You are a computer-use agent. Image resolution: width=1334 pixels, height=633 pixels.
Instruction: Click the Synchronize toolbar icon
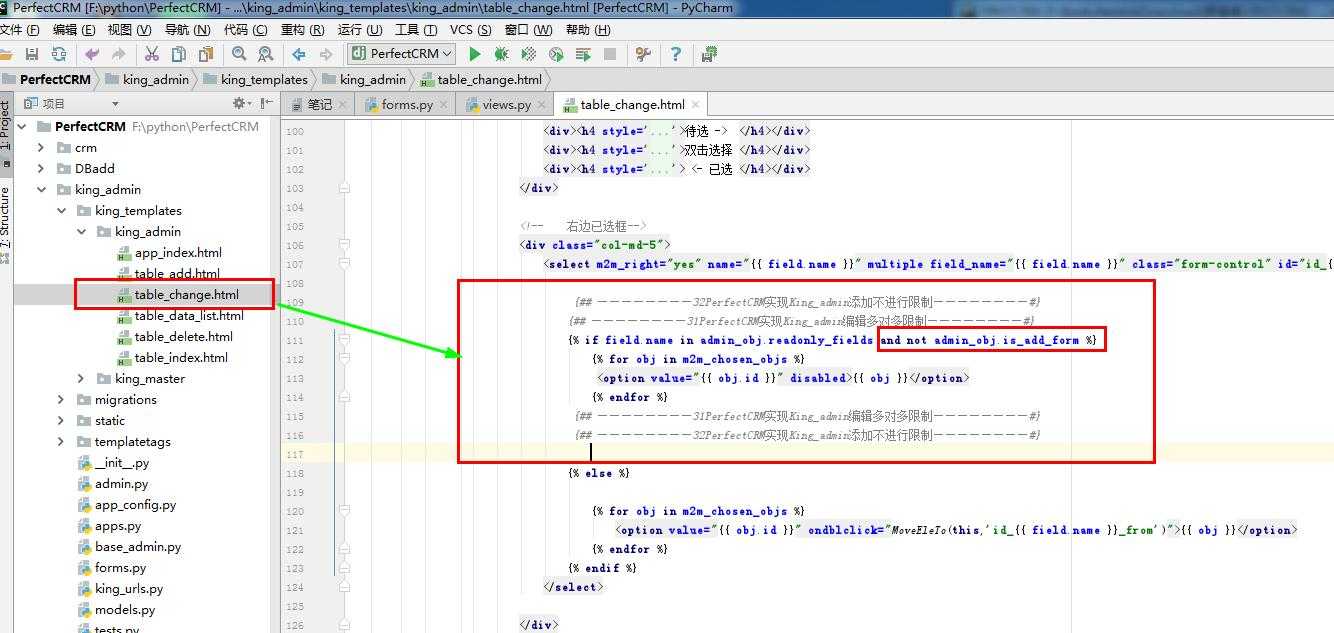[59, 54]
